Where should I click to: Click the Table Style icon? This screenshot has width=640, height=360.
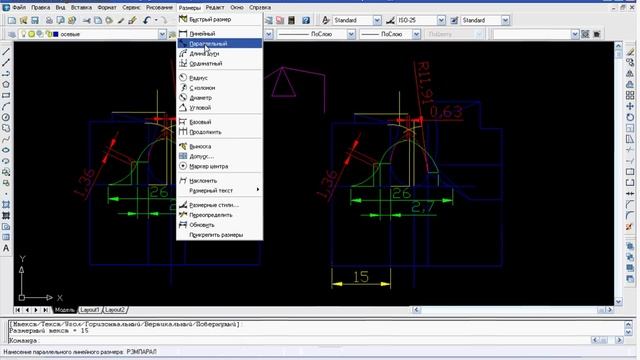tap(454, 20)
